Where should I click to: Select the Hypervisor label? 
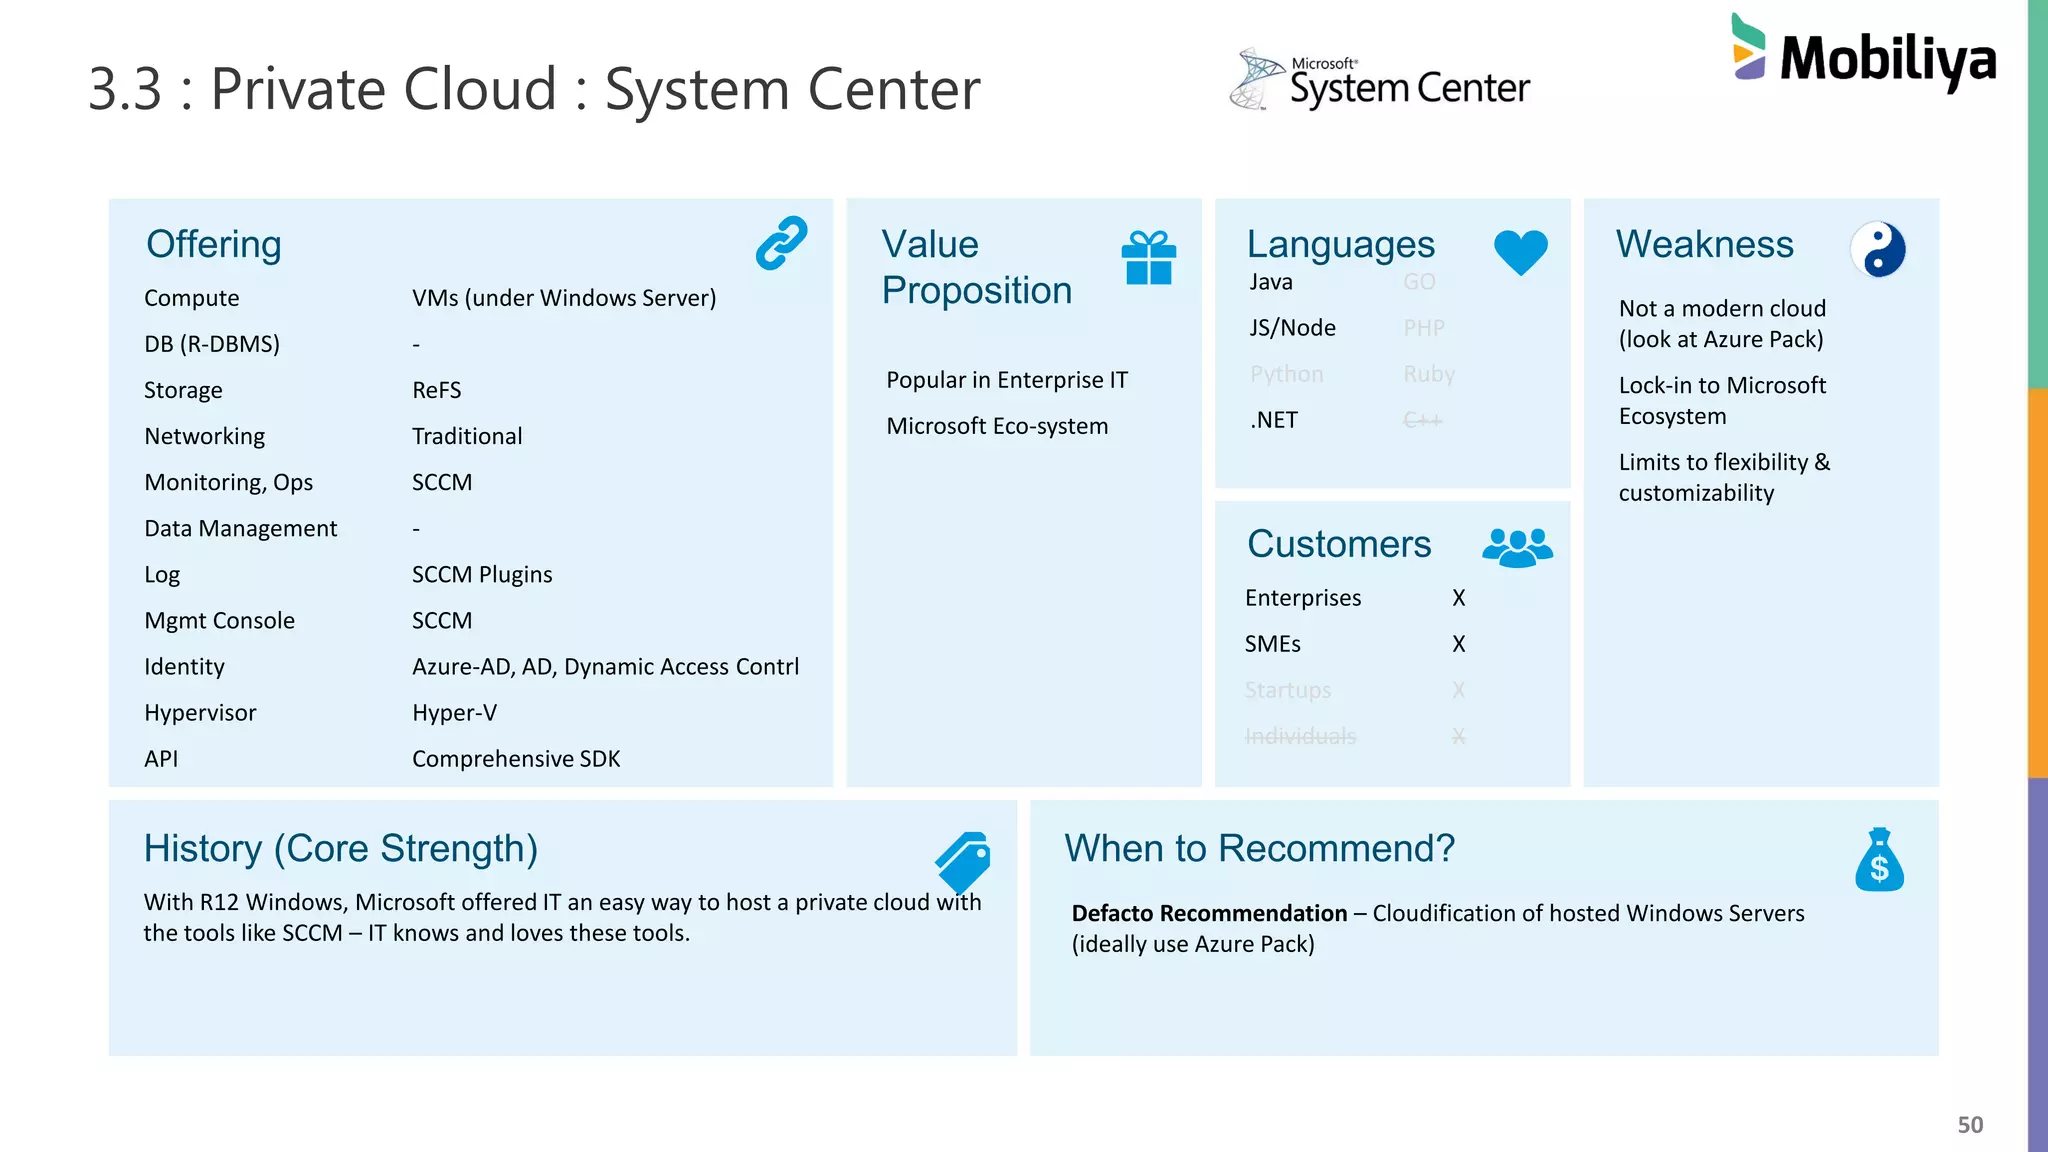tap(200, 713)
